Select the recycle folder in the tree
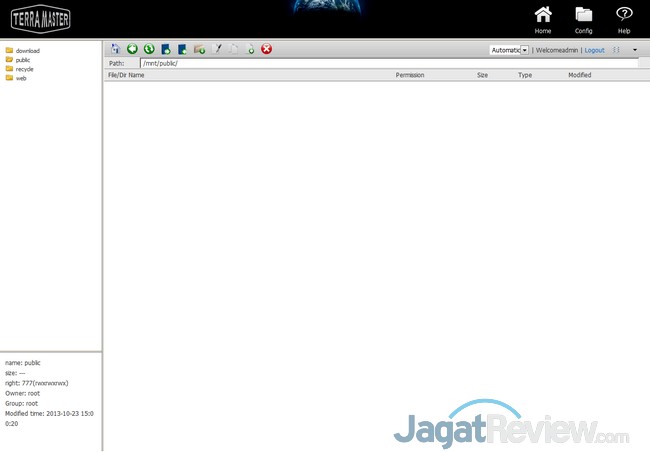The width and height of the screenshot is (650, 452). coord(19,69)
